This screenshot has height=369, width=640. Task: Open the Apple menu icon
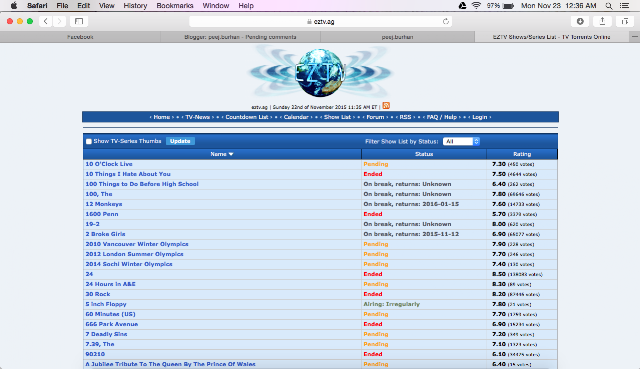click(14, 6)
